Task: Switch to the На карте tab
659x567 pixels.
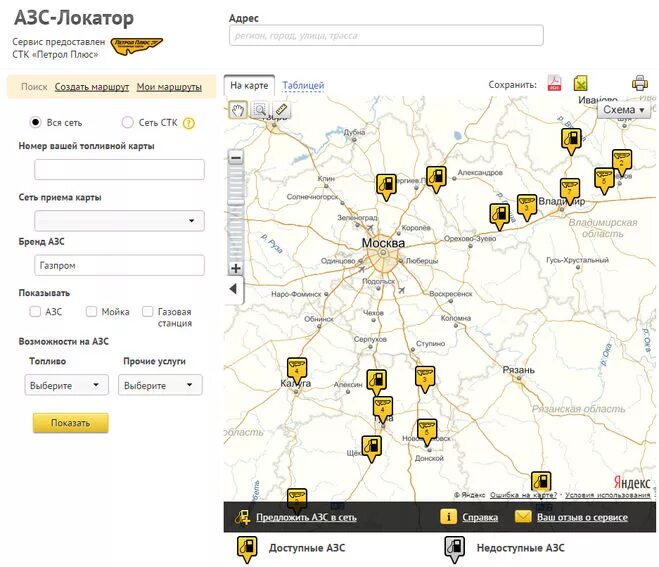Action: [249, 85]
